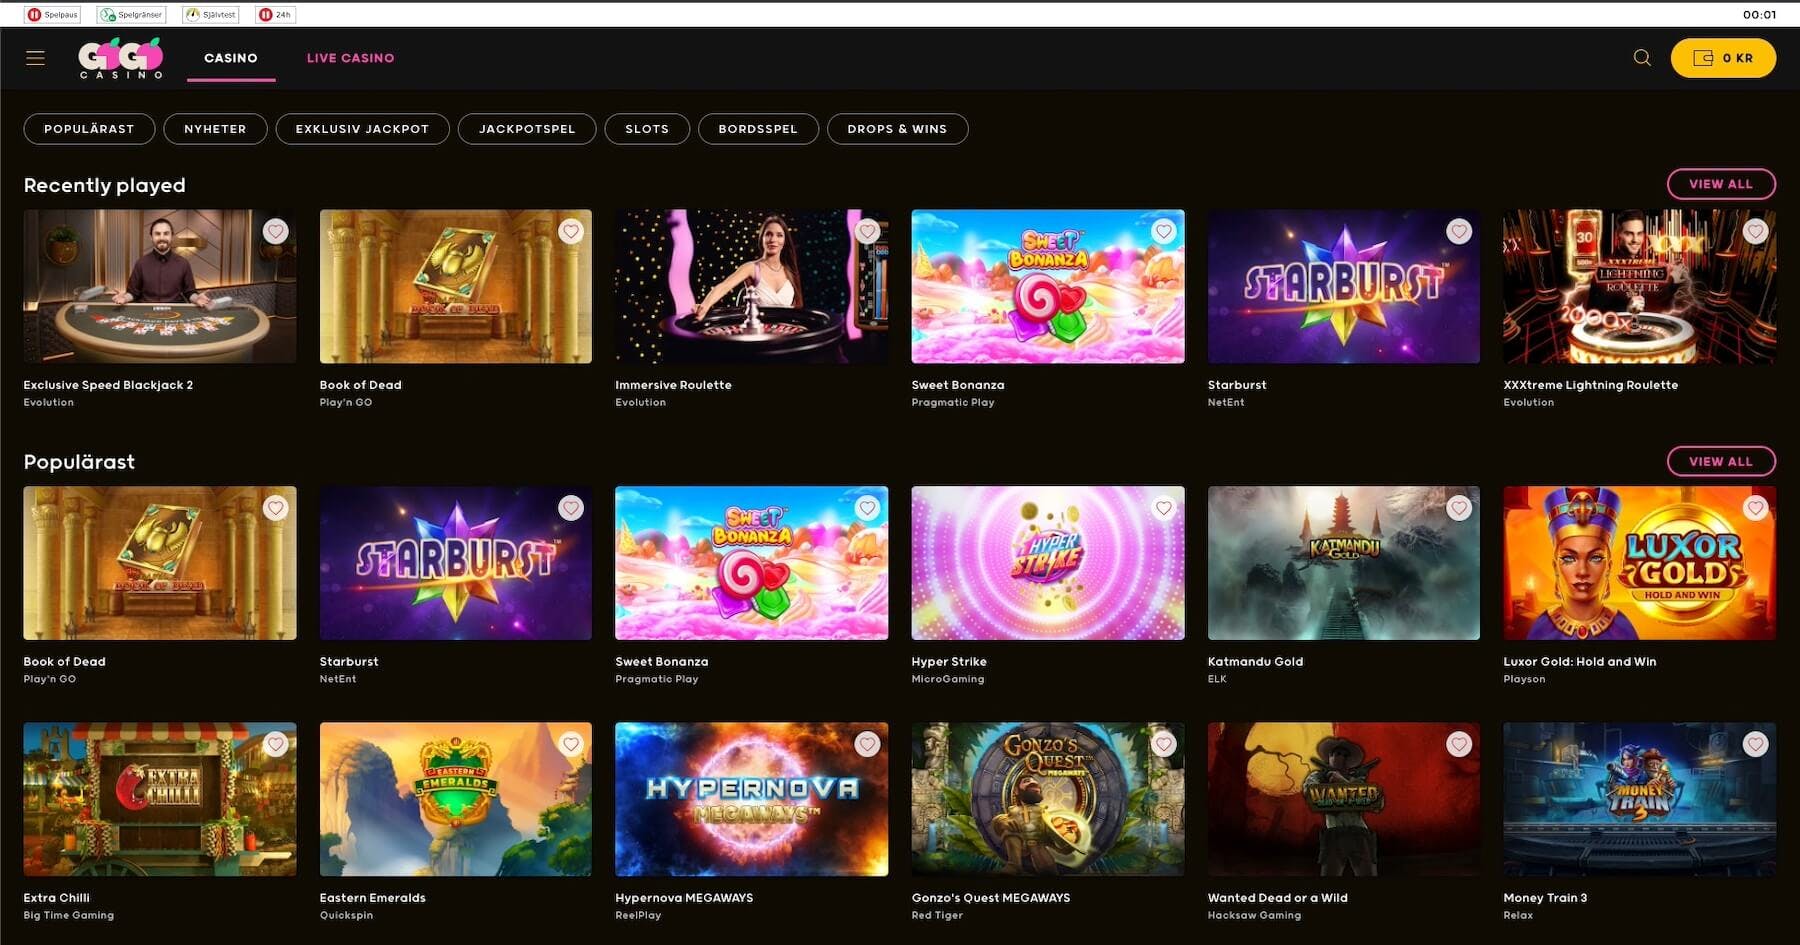Favorite Starburst in Recently played
The image size is (1800, 945).
click(x=1459, y=231)
